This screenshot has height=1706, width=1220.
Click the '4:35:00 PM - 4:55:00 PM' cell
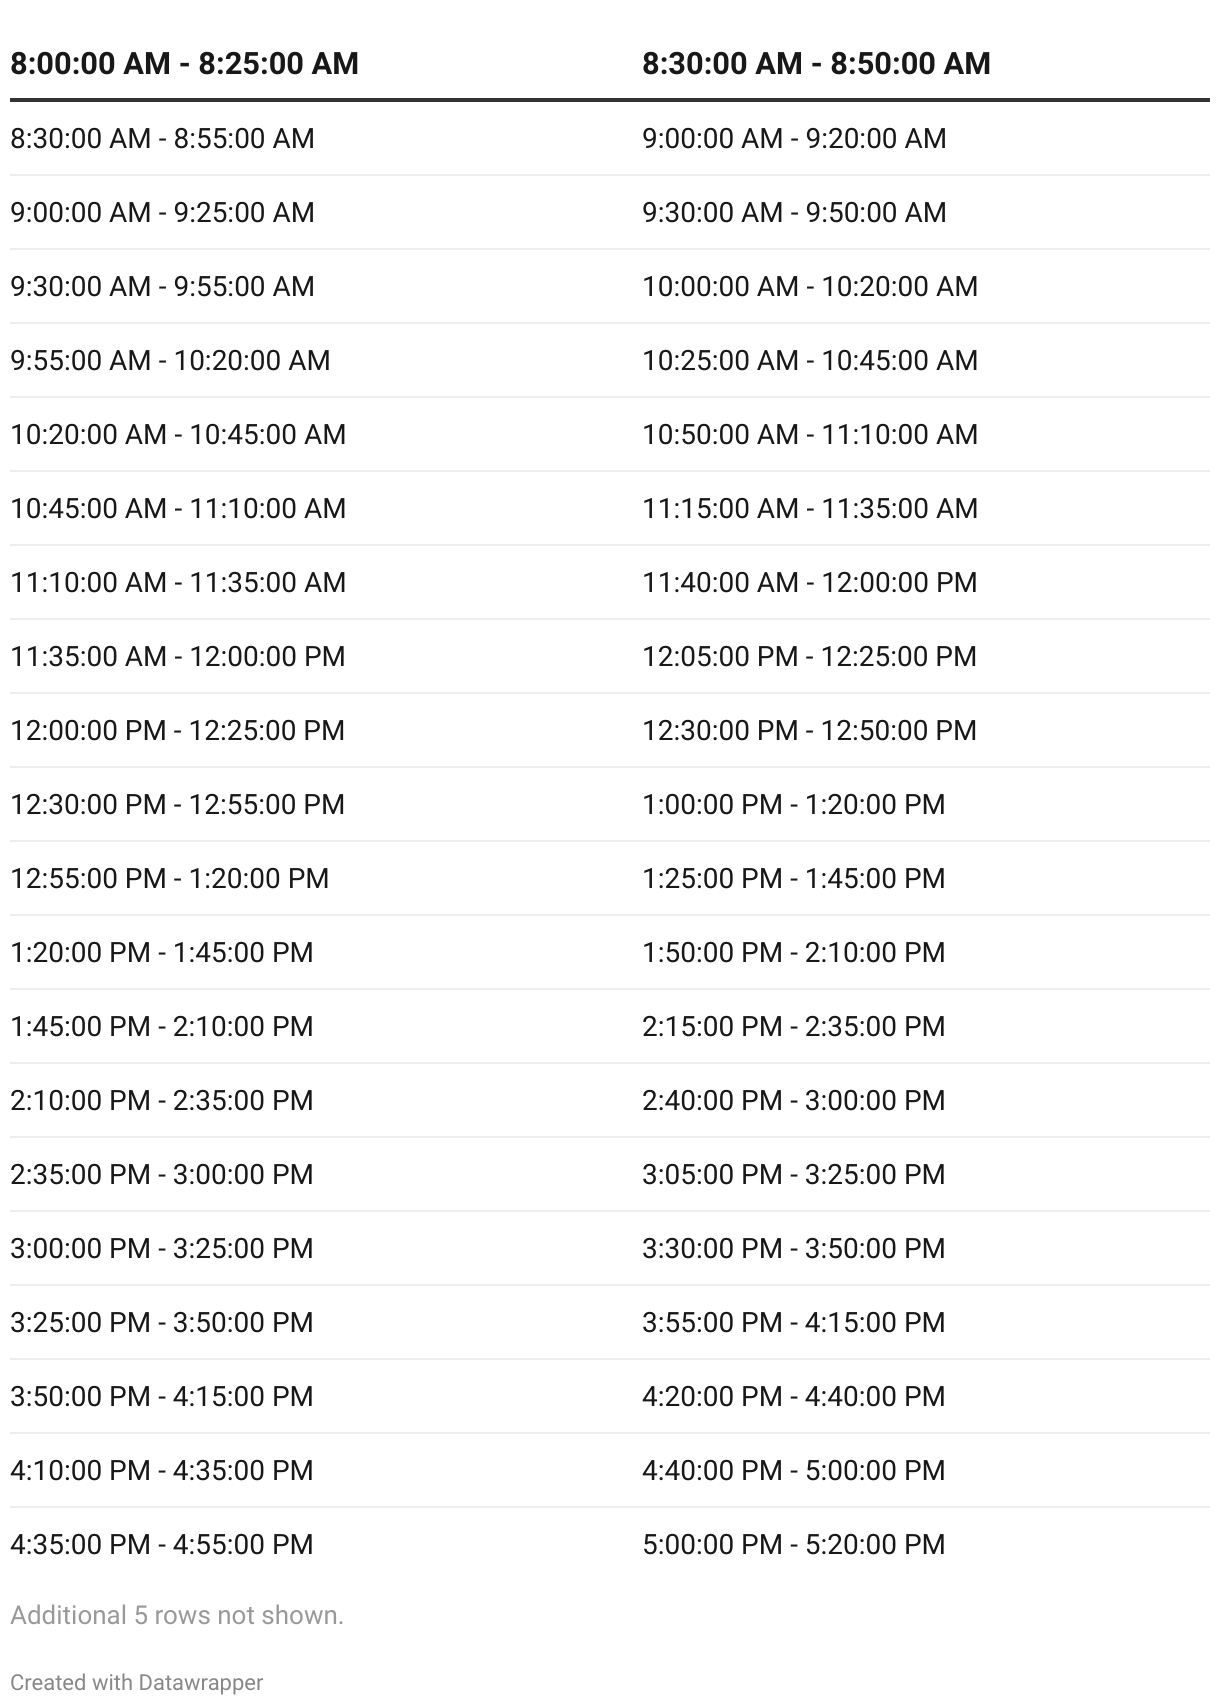coord(162,1544)
